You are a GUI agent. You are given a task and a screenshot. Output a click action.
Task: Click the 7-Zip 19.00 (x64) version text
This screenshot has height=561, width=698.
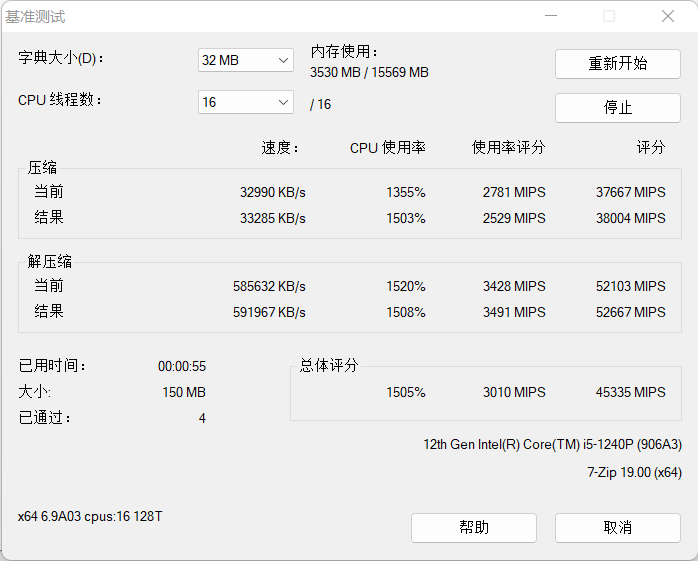(634, 472)
